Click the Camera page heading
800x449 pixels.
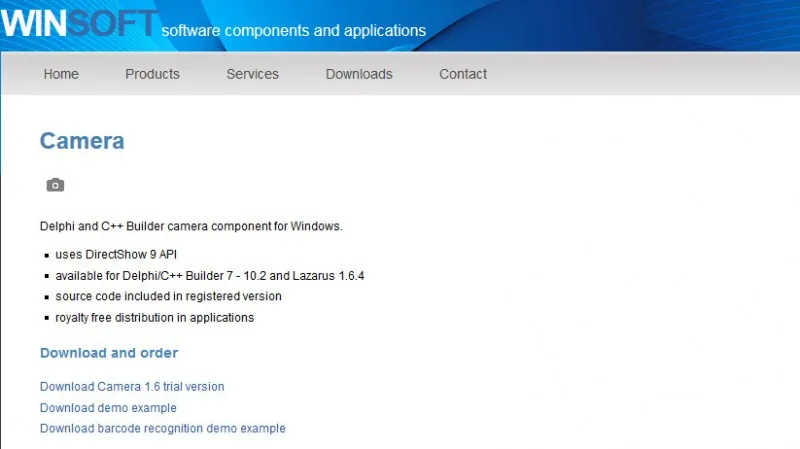82,141
